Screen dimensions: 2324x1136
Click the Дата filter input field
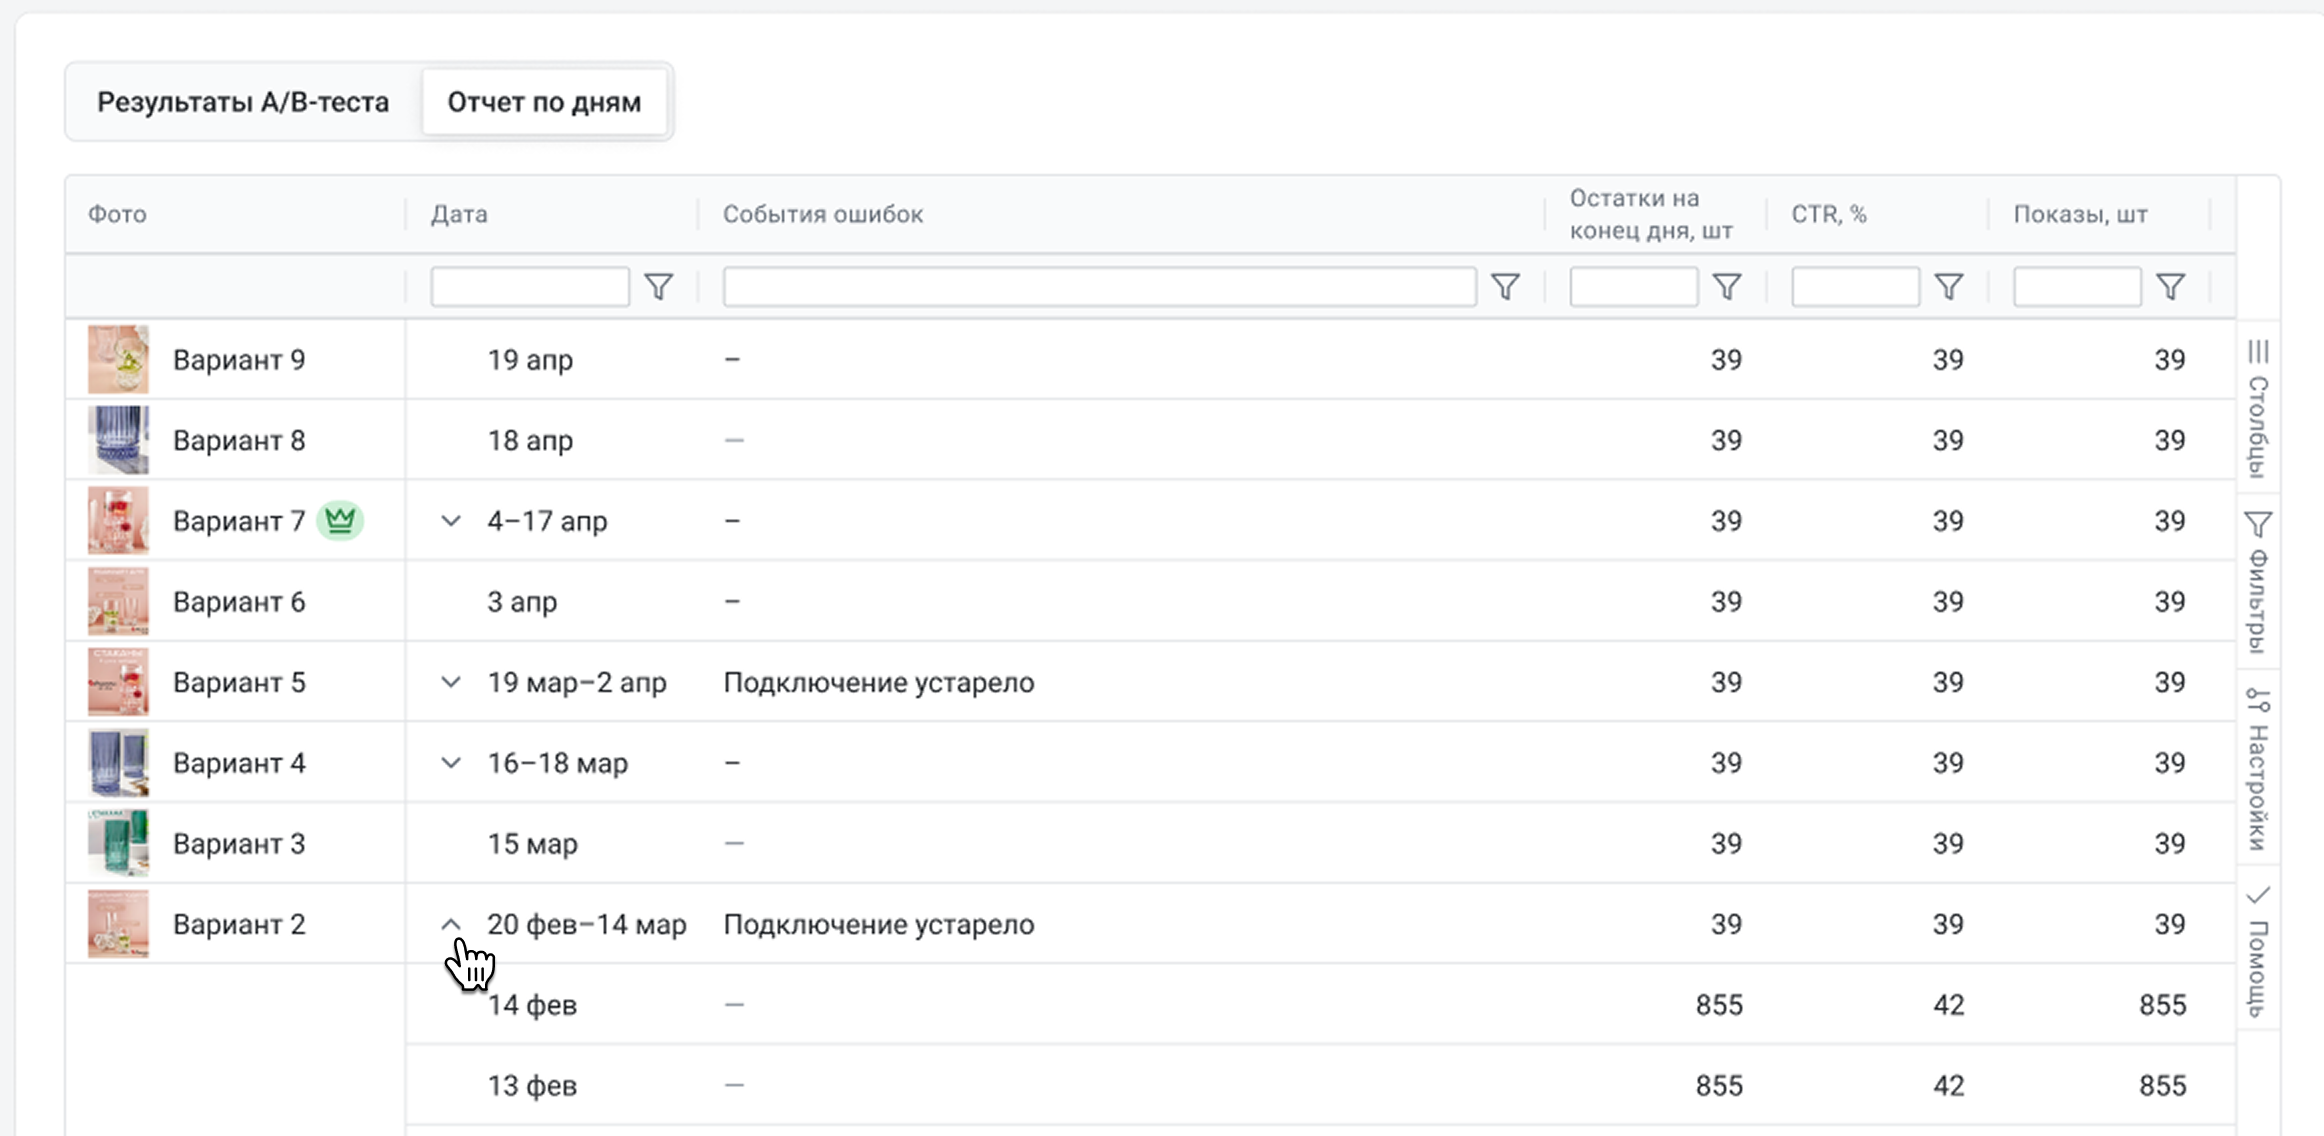point(529,287)
